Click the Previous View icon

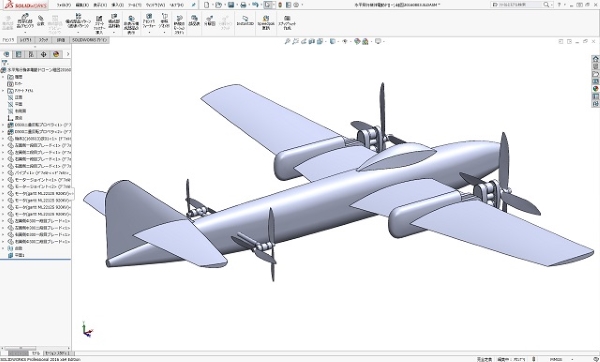303,41
